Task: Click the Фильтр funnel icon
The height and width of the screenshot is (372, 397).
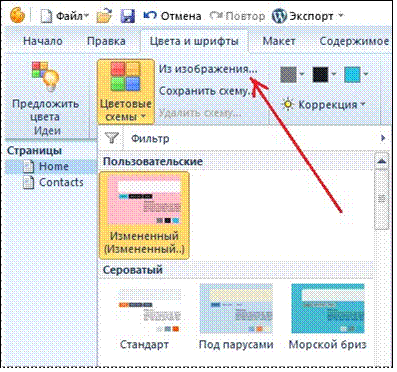Action: coord(112,138)
